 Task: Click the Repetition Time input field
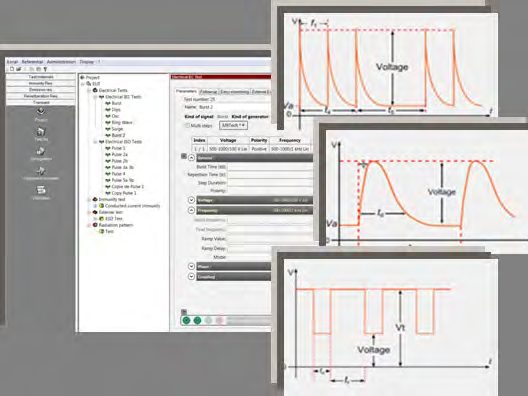(270, 174)
